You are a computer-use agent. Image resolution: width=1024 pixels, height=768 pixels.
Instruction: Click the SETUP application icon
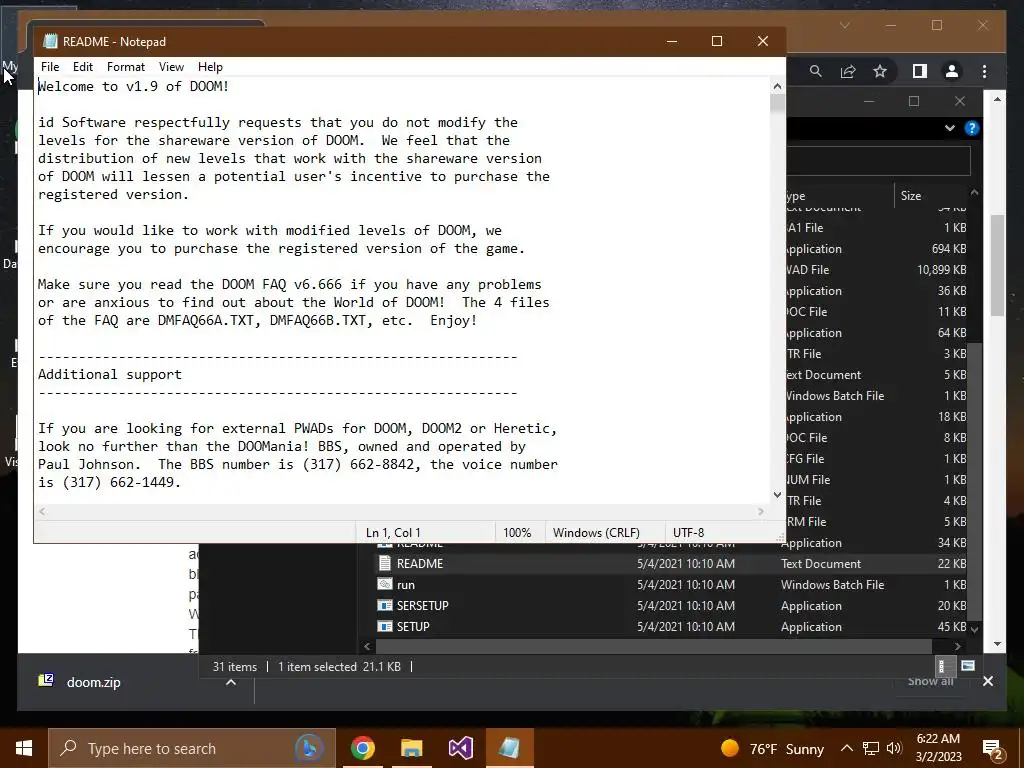coord(385,626)
